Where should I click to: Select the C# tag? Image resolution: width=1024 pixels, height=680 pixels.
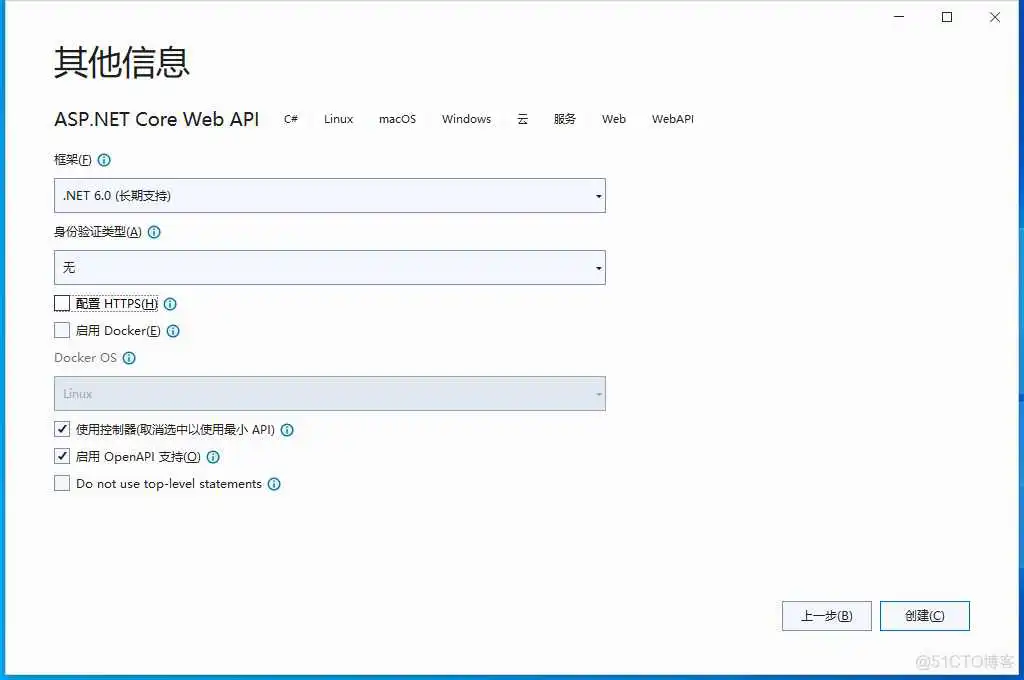click(x=290, y=119)
